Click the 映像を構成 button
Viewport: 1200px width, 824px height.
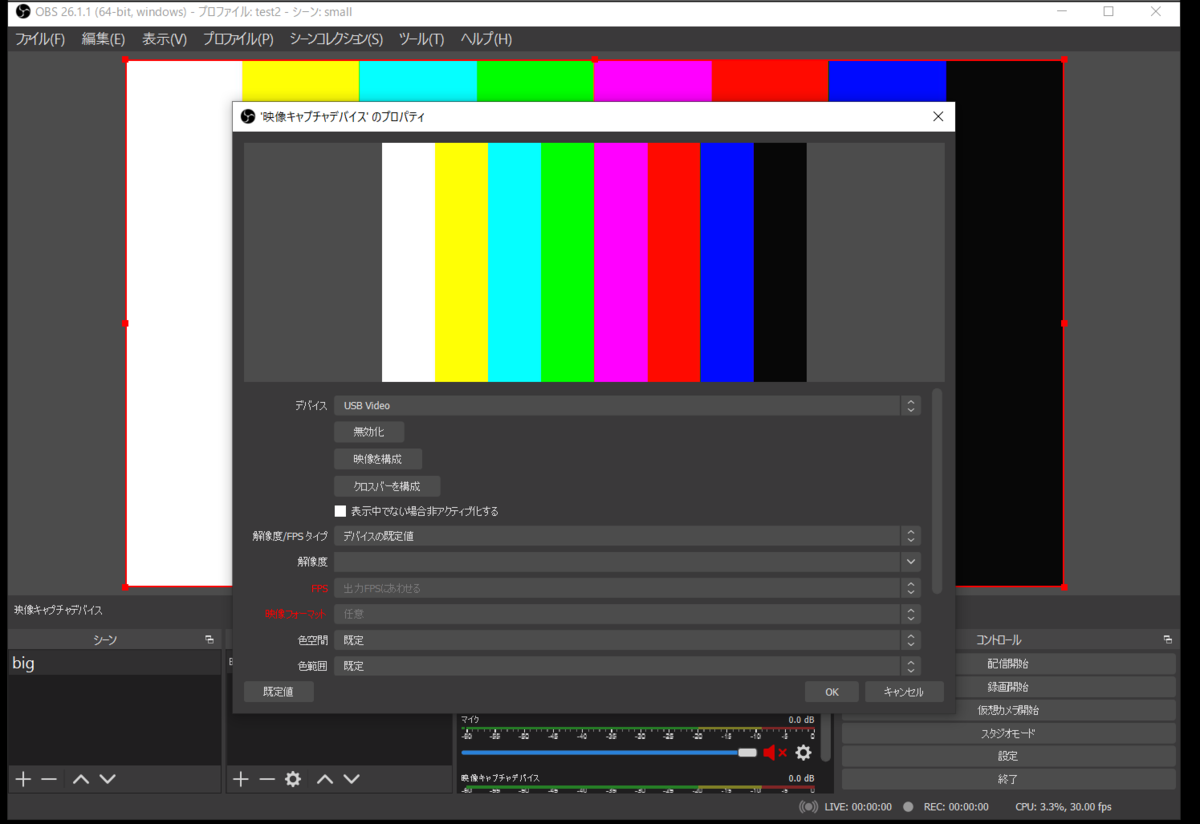(x=378, y=459)
